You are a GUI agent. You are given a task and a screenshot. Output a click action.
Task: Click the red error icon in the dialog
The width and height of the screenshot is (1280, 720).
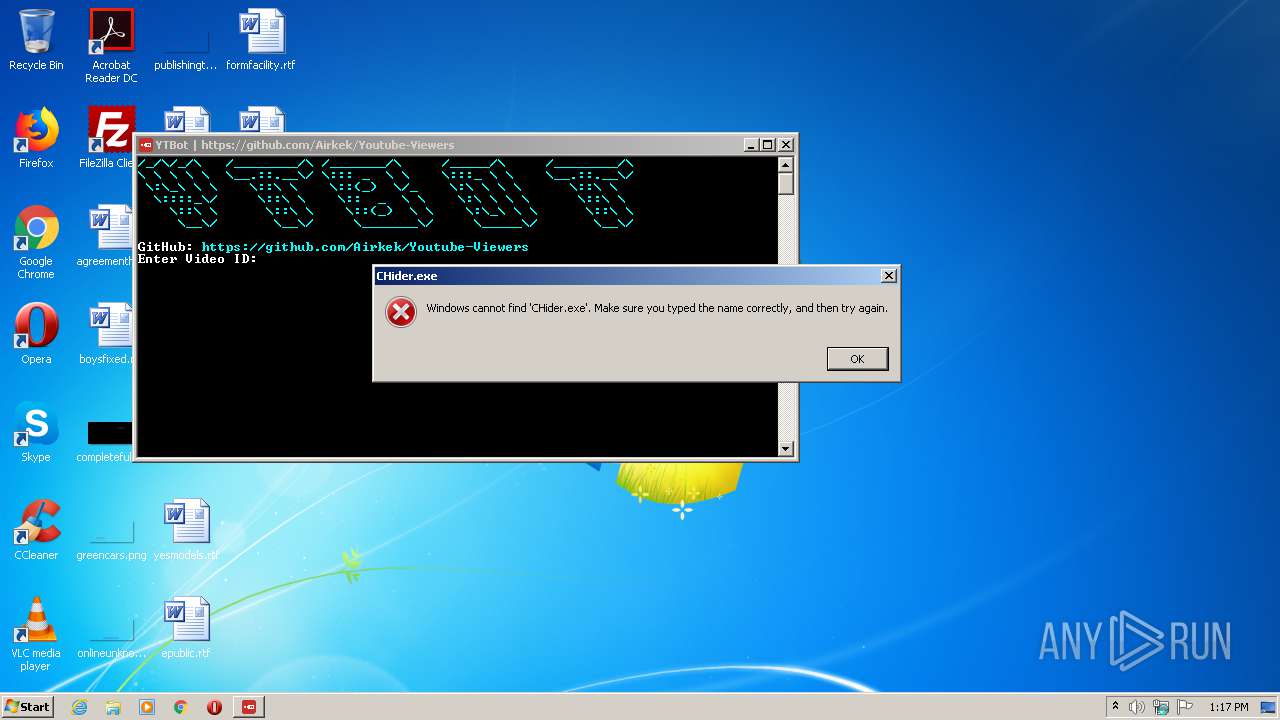click(401, 313)
